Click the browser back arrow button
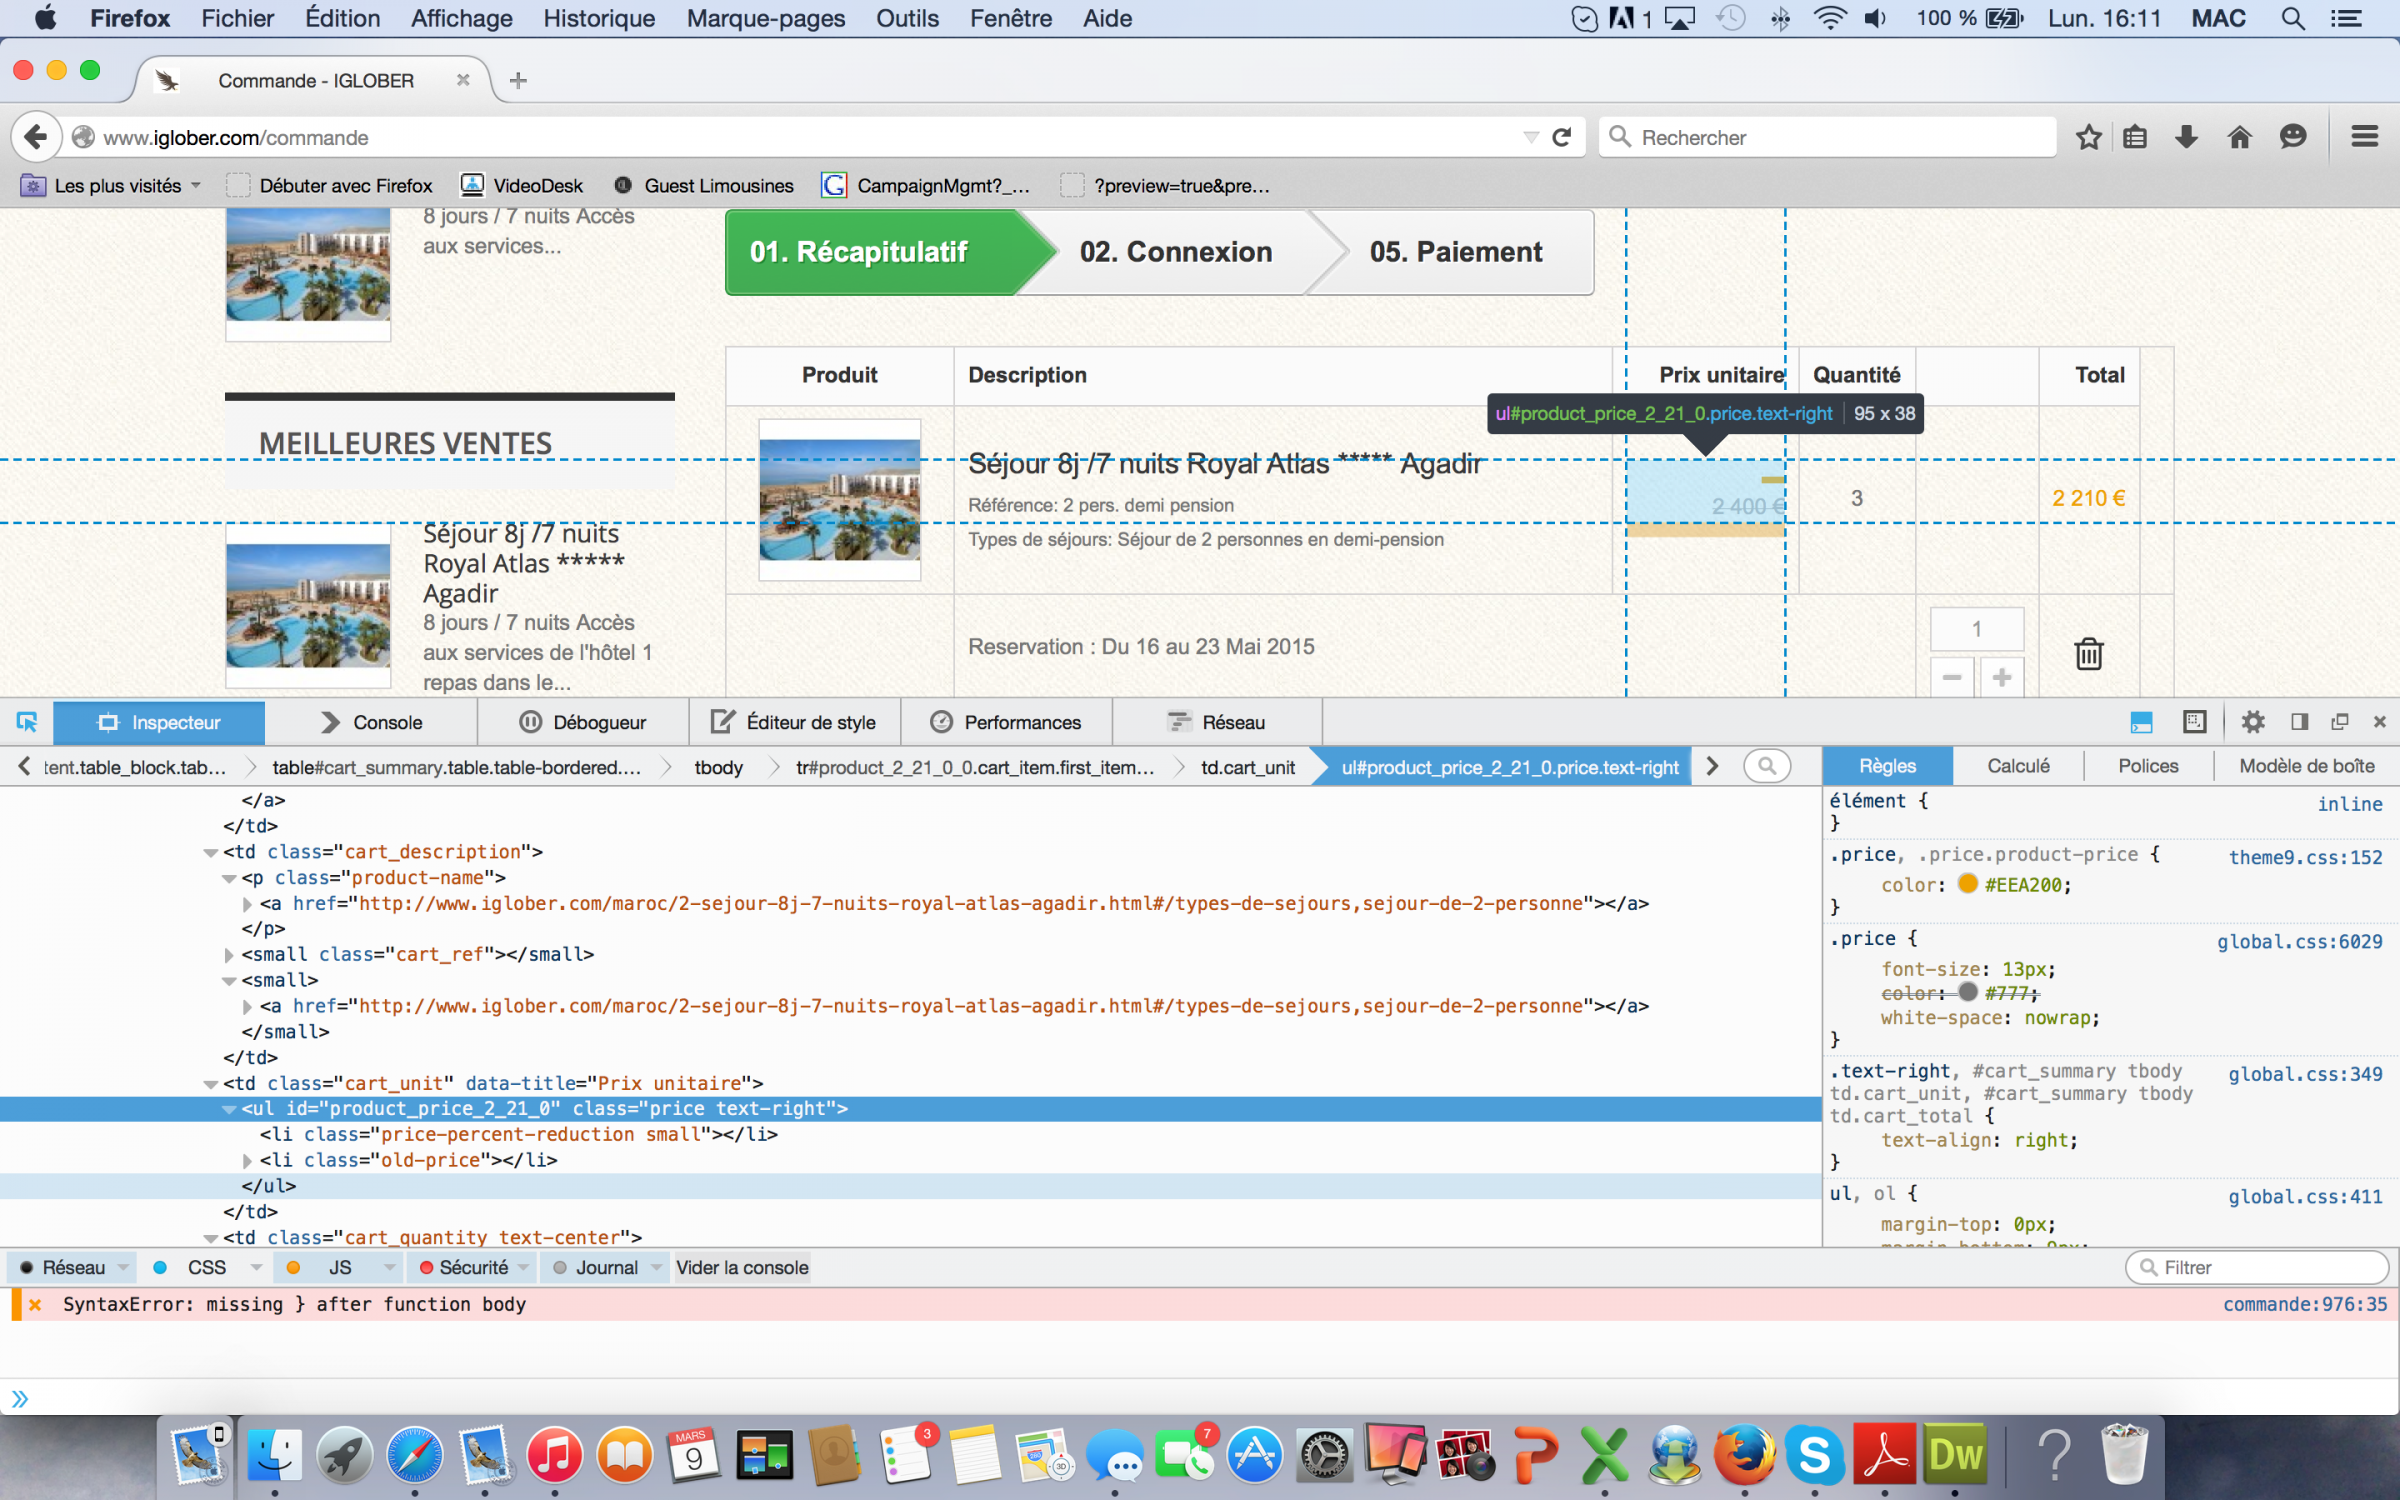 click(36, 137)
